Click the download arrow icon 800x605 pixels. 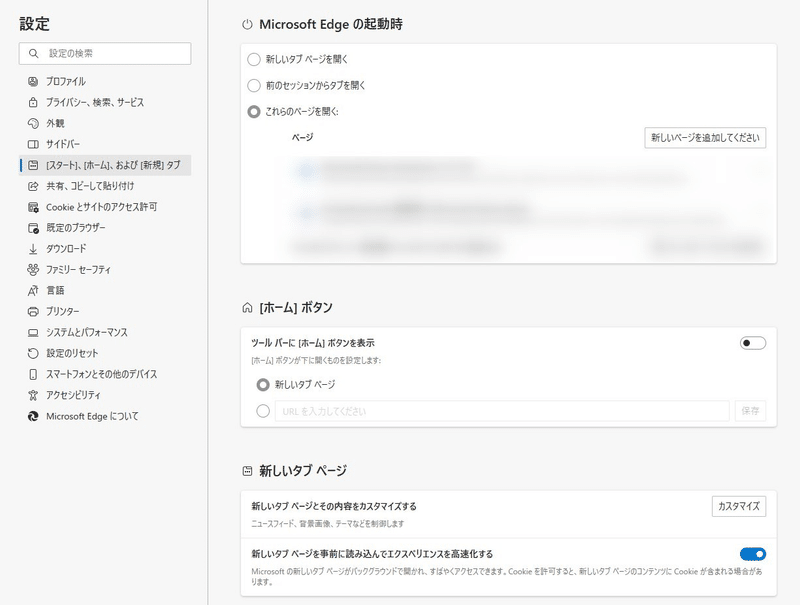(x=33, y=248)
